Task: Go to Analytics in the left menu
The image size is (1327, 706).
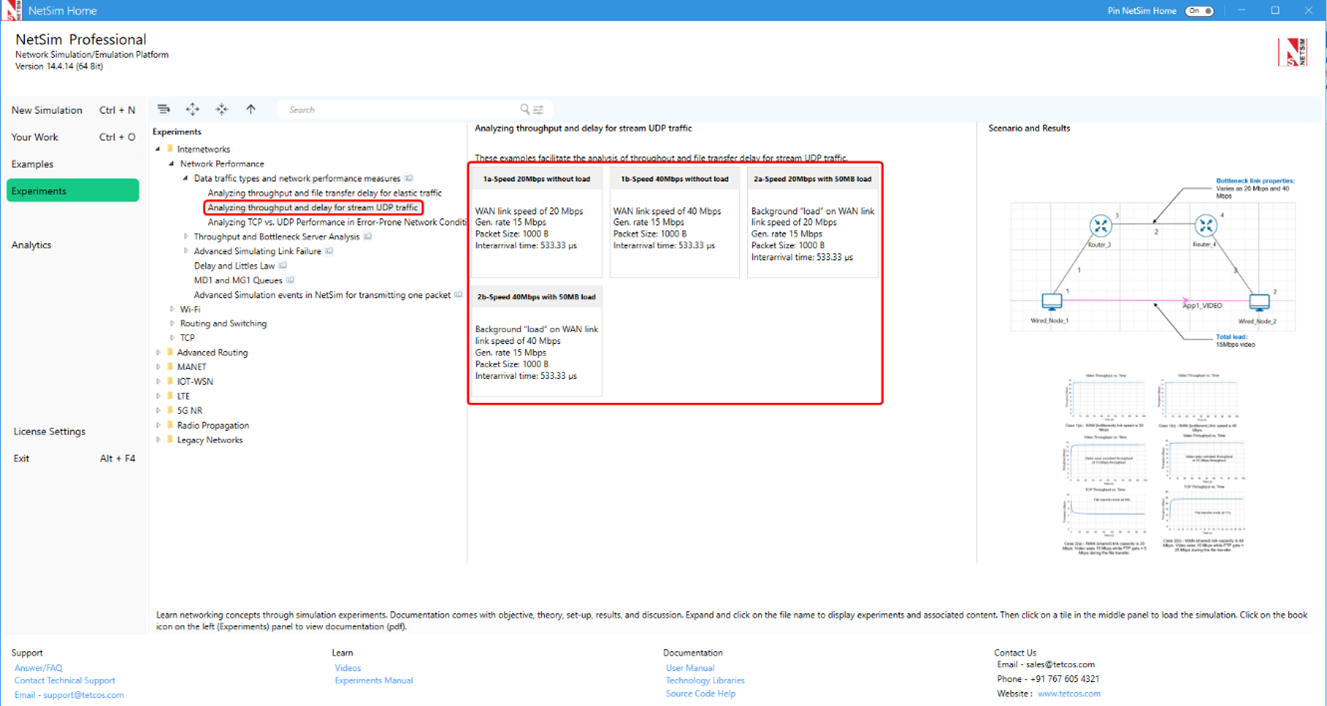Action: (31, 245)
